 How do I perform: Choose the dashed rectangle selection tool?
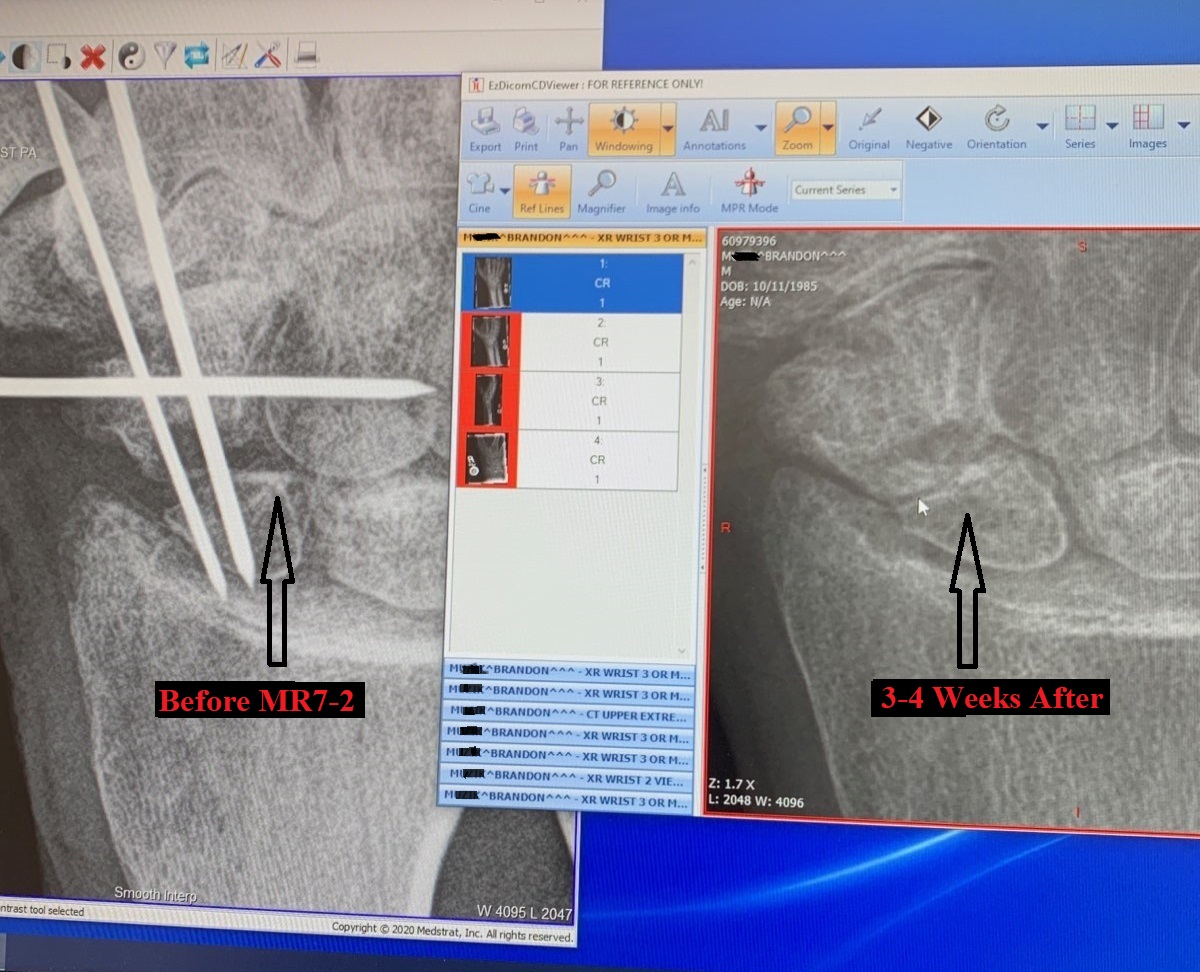pyautogui.click(x=58, y=56)
